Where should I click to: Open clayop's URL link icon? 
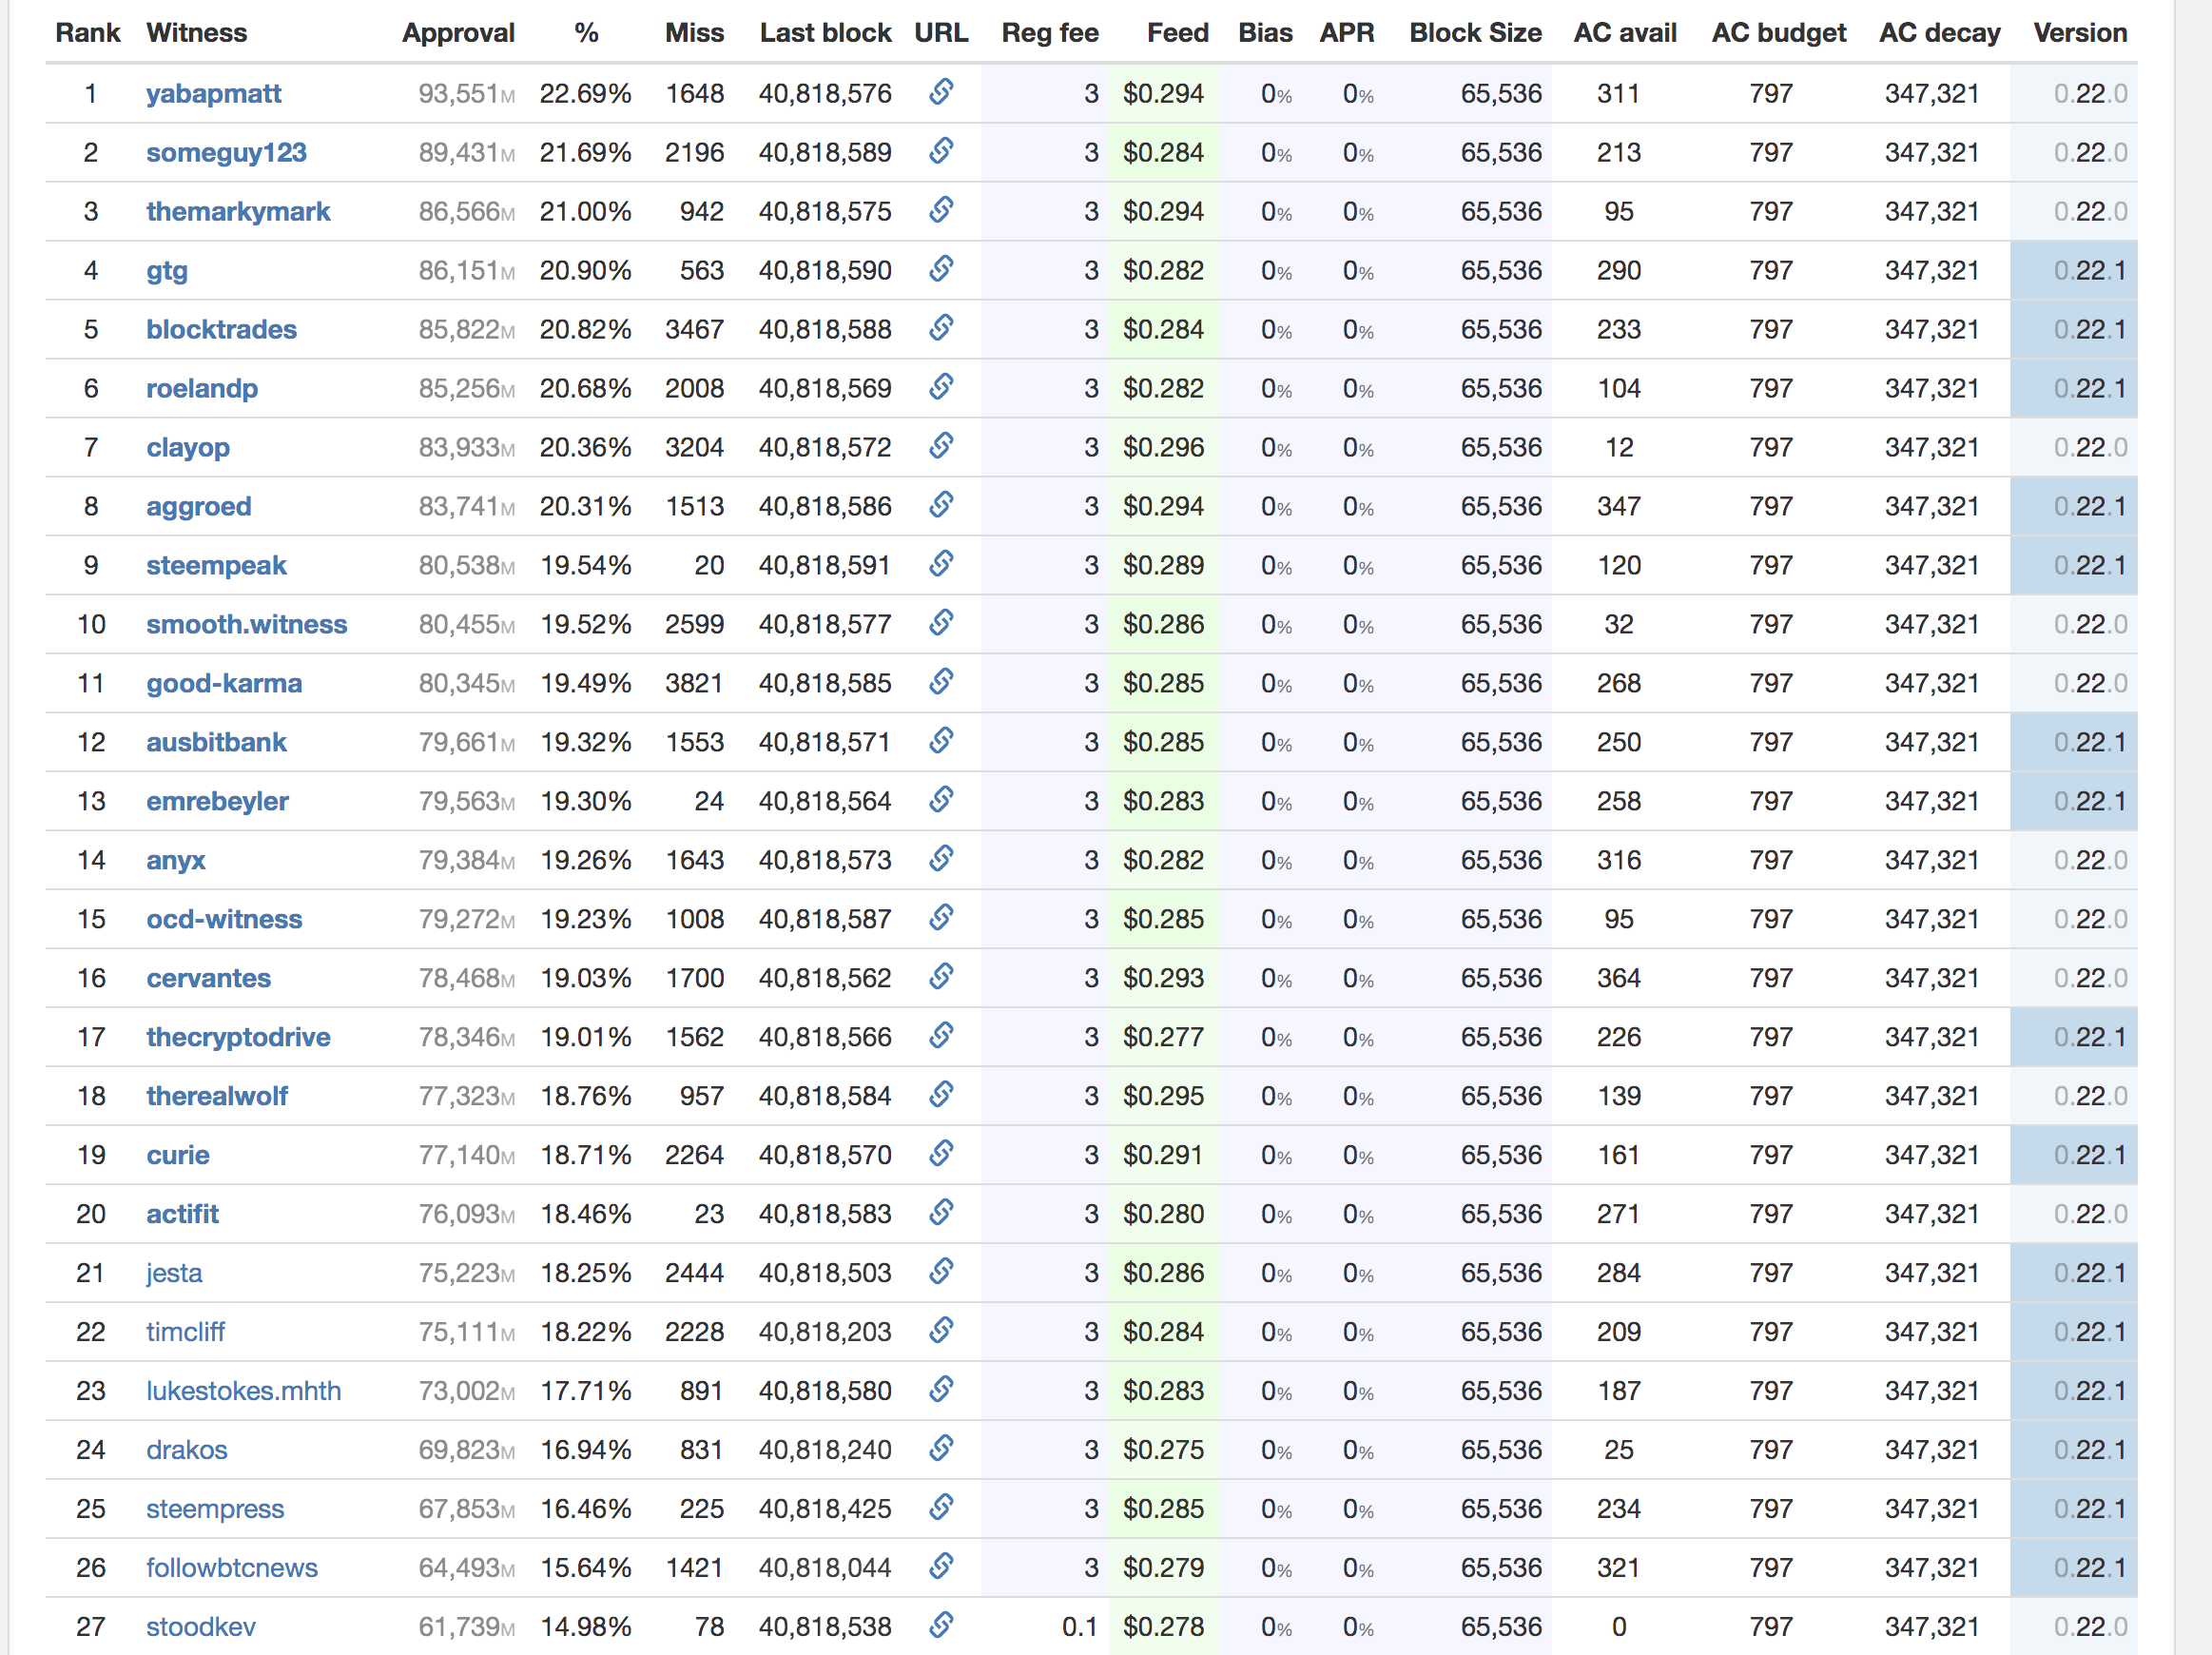[x=941, y=446]
